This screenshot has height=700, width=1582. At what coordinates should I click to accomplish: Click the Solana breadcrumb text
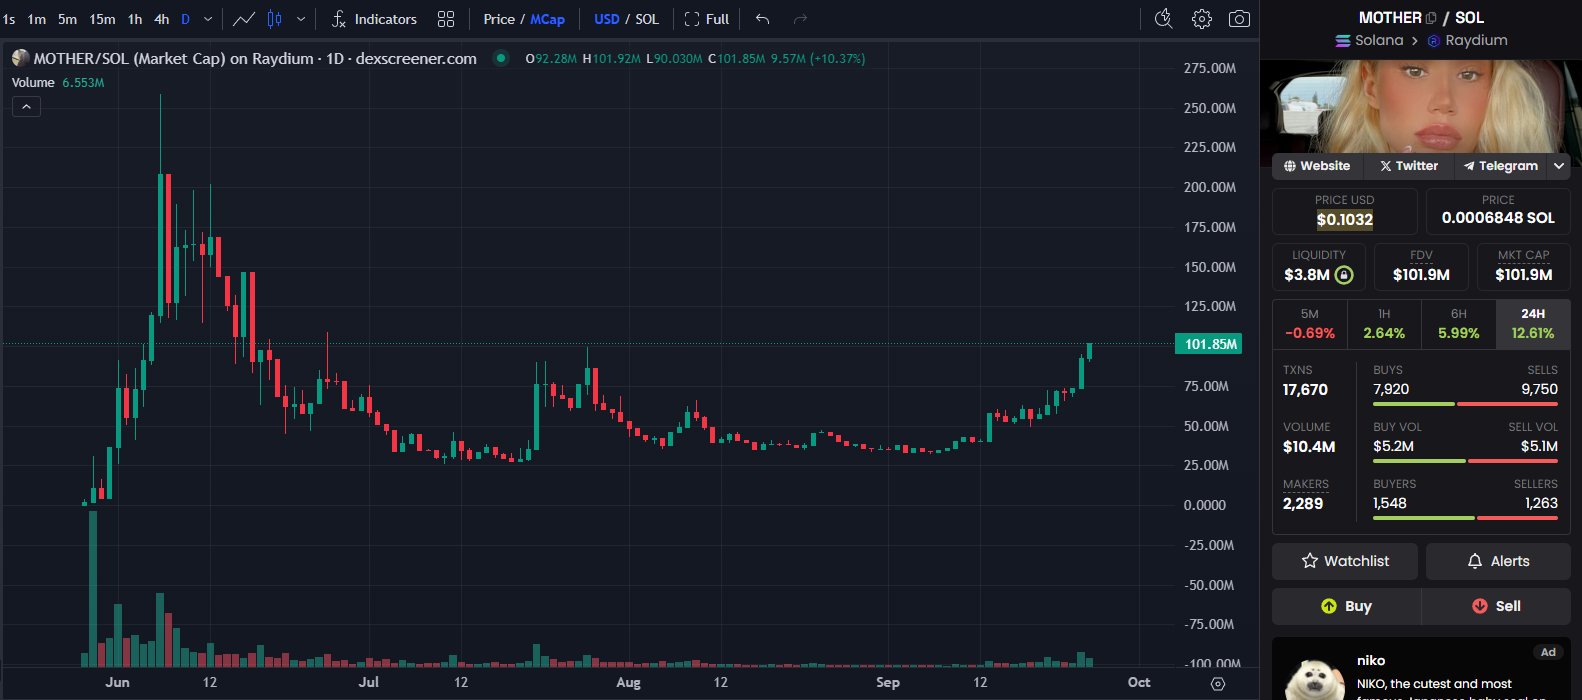(1379, 41)
